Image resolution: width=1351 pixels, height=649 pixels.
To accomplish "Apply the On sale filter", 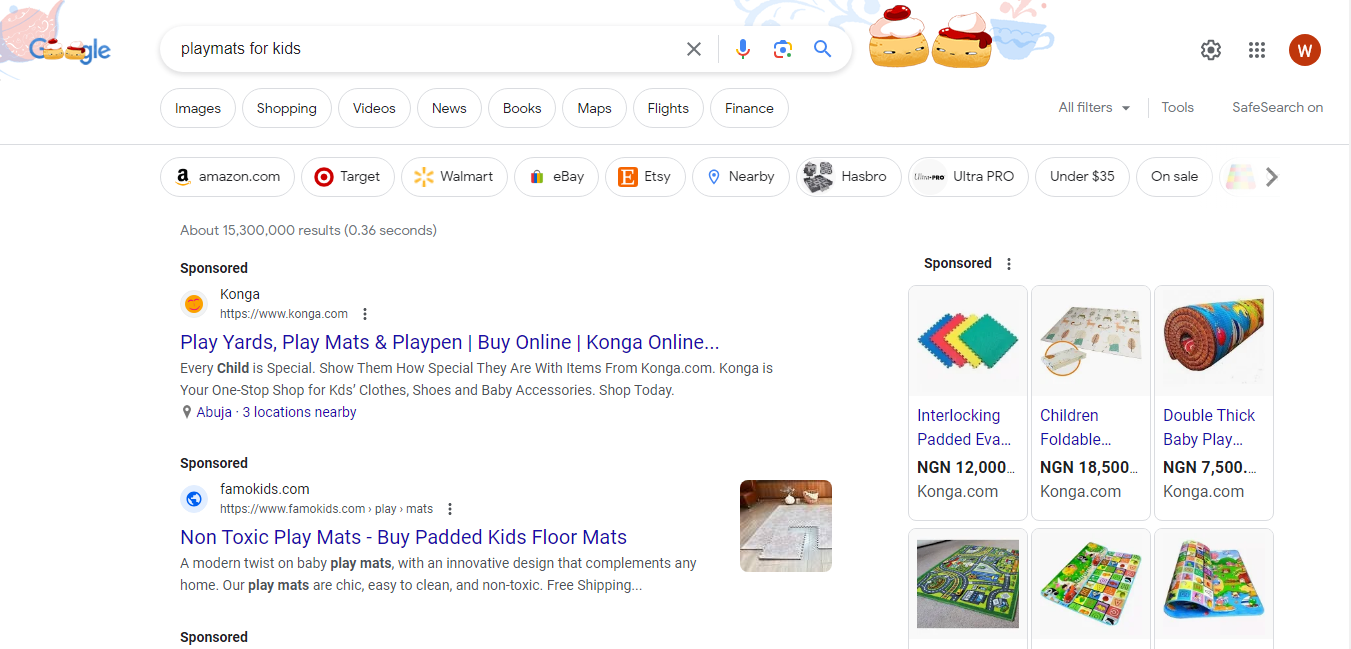I will point(1174,177).
